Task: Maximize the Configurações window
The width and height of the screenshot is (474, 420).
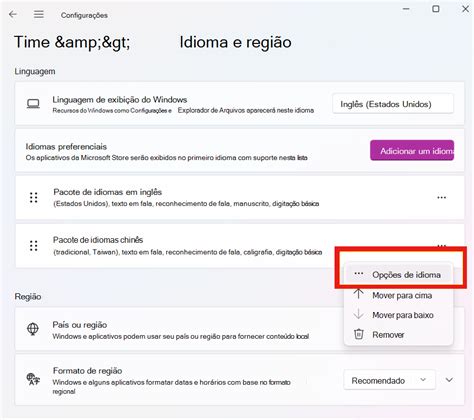Action: pyautogui.click(x=436, y=9)
